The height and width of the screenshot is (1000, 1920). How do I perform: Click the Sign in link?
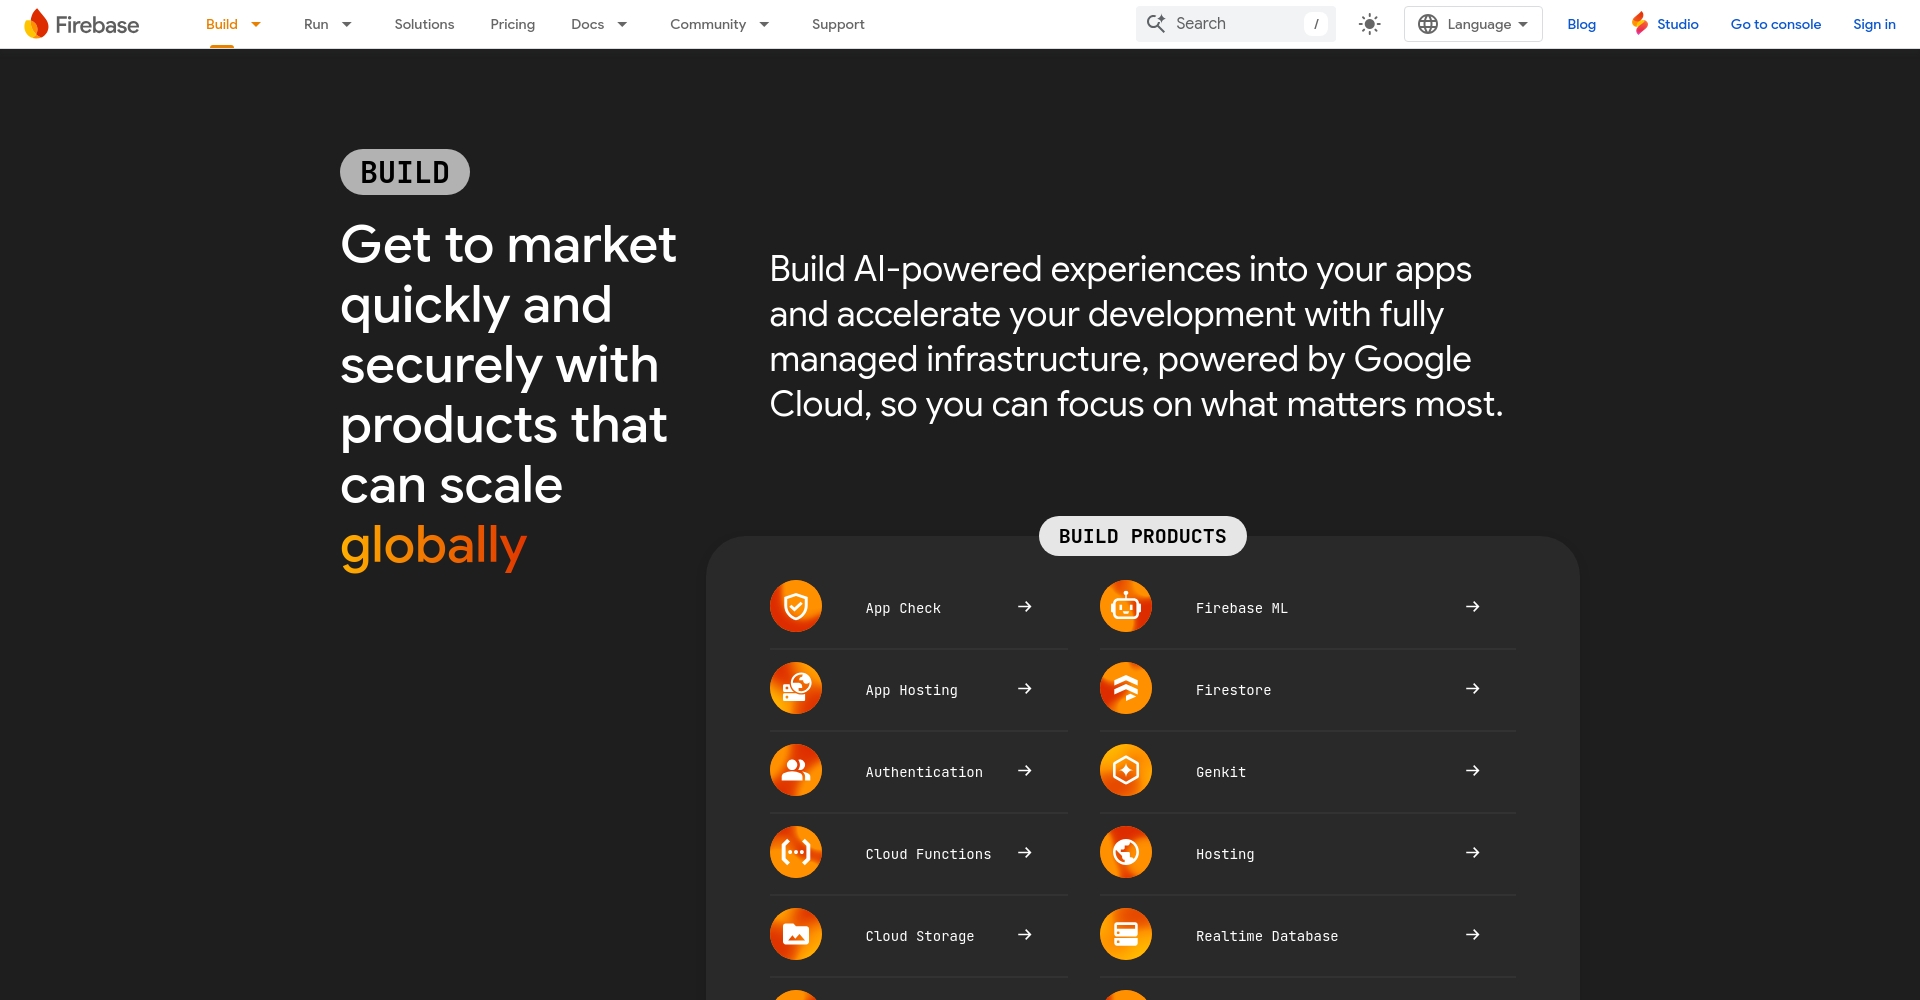click(1874, 24)
